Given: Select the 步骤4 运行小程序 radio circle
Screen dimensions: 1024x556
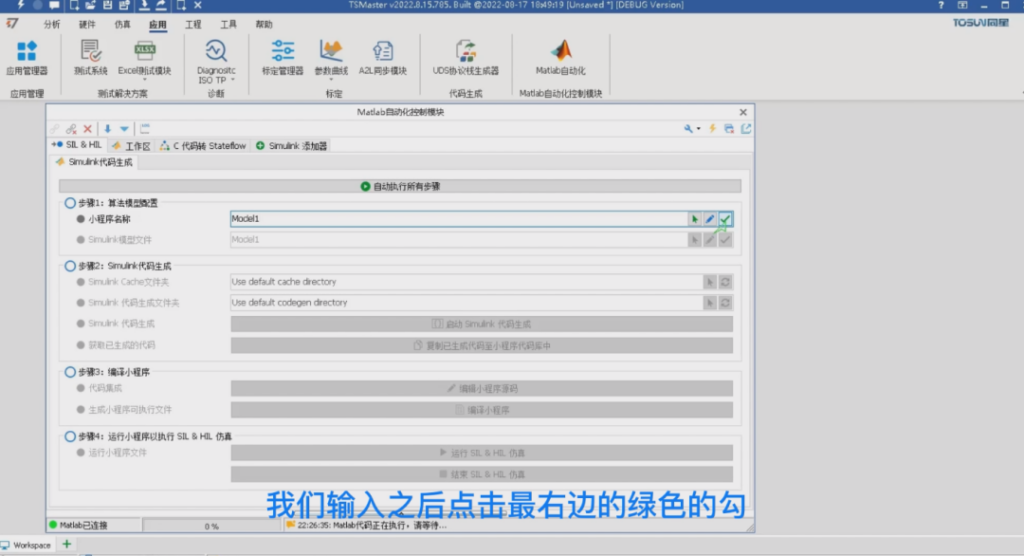Looking at the screenshot, I should tap(70, 436).
